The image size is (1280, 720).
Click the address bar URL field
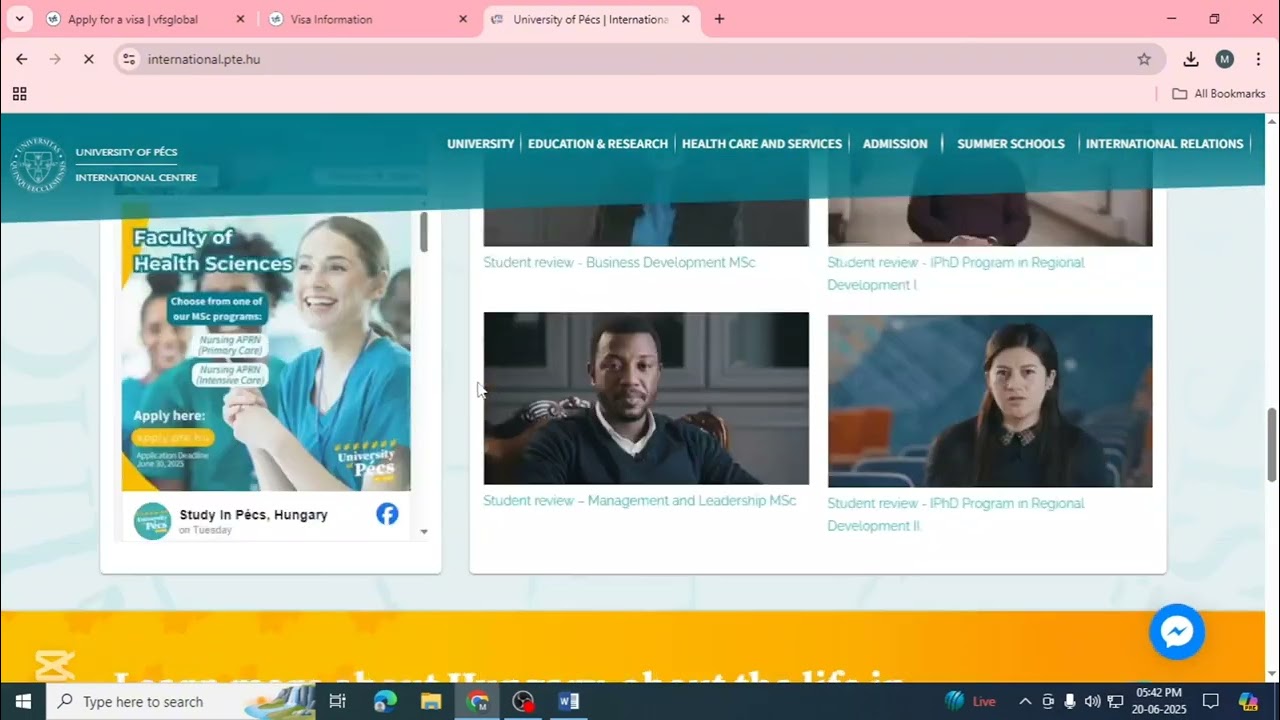640,59
